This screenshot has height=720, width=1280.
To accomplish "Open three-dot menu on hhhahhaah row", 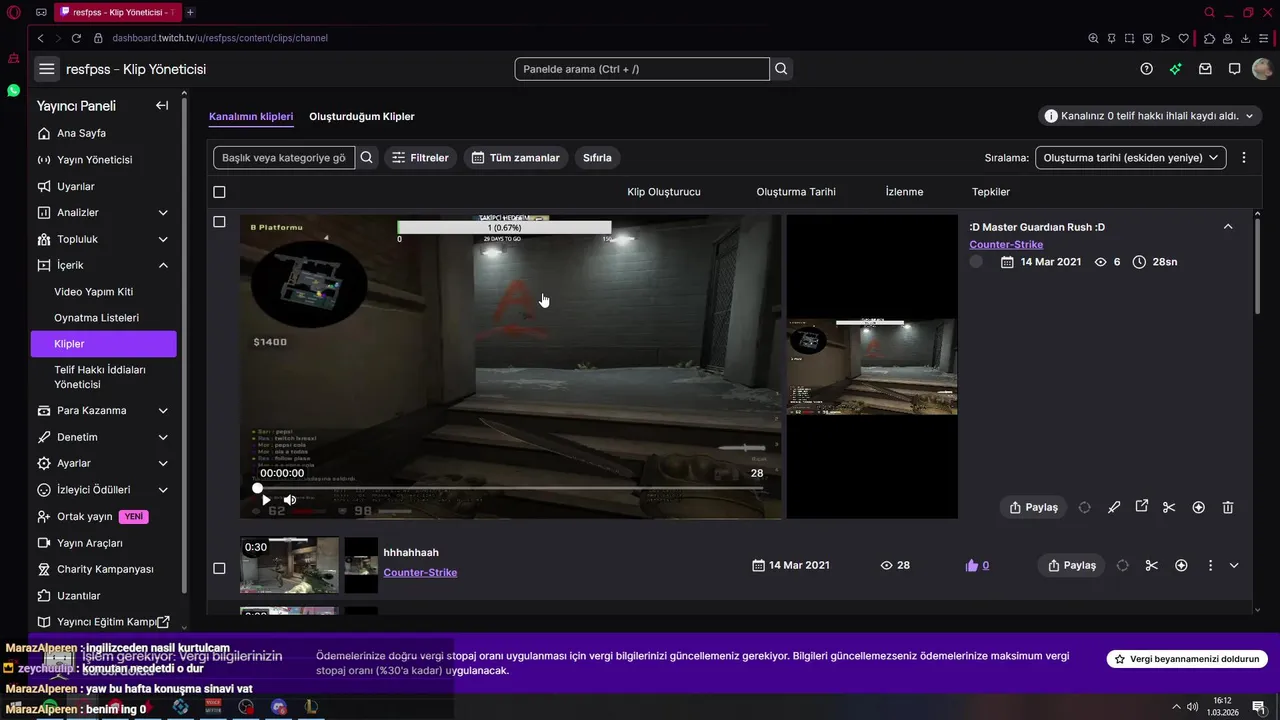I will pos(1210,565).
